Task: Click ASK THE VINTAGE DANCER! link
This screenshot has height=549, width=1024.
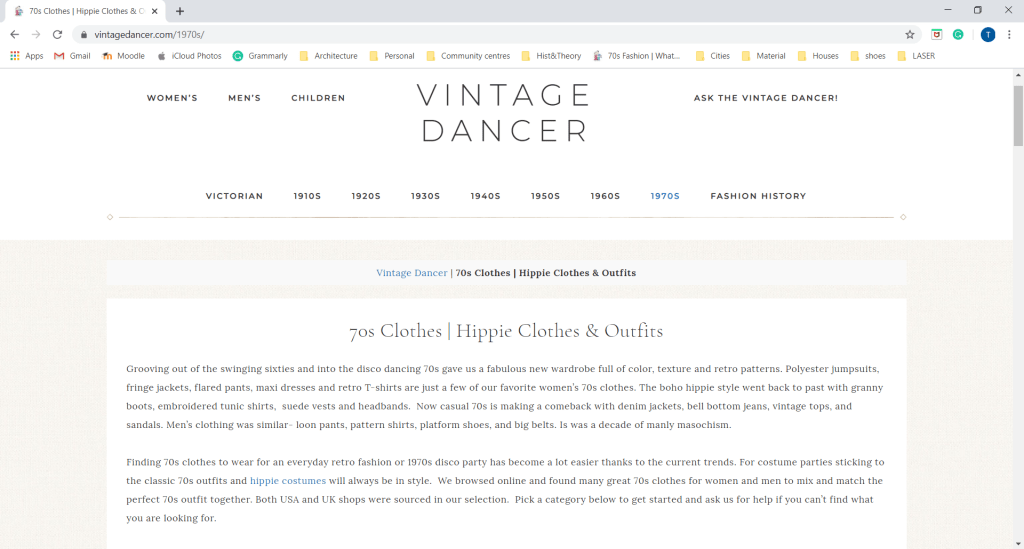Action: click(766, 98)
